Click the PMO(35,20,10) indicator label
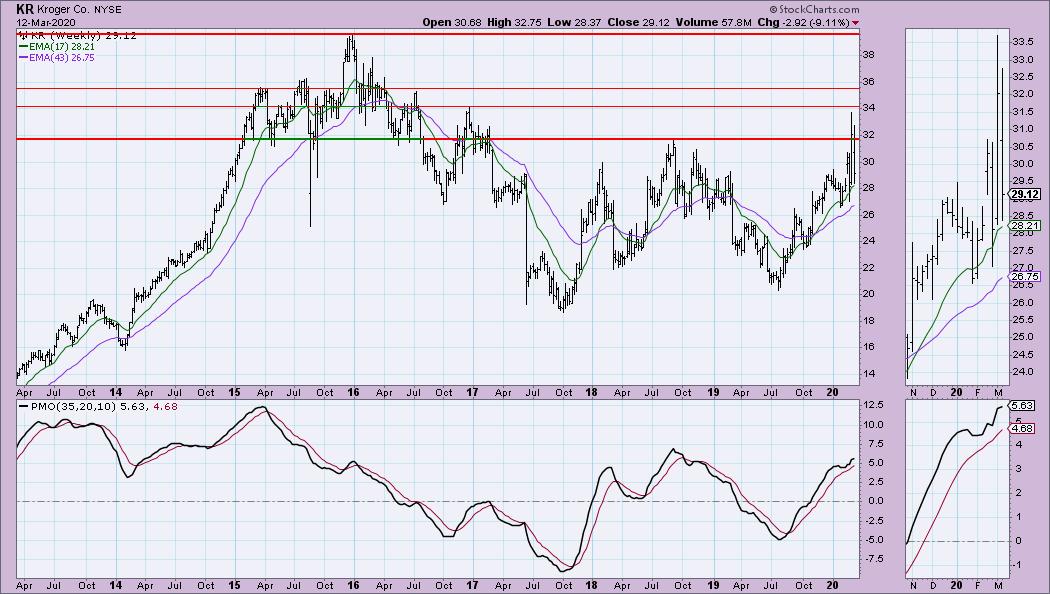Viewport: 1050px width, 594px height. tap(74, 406)
